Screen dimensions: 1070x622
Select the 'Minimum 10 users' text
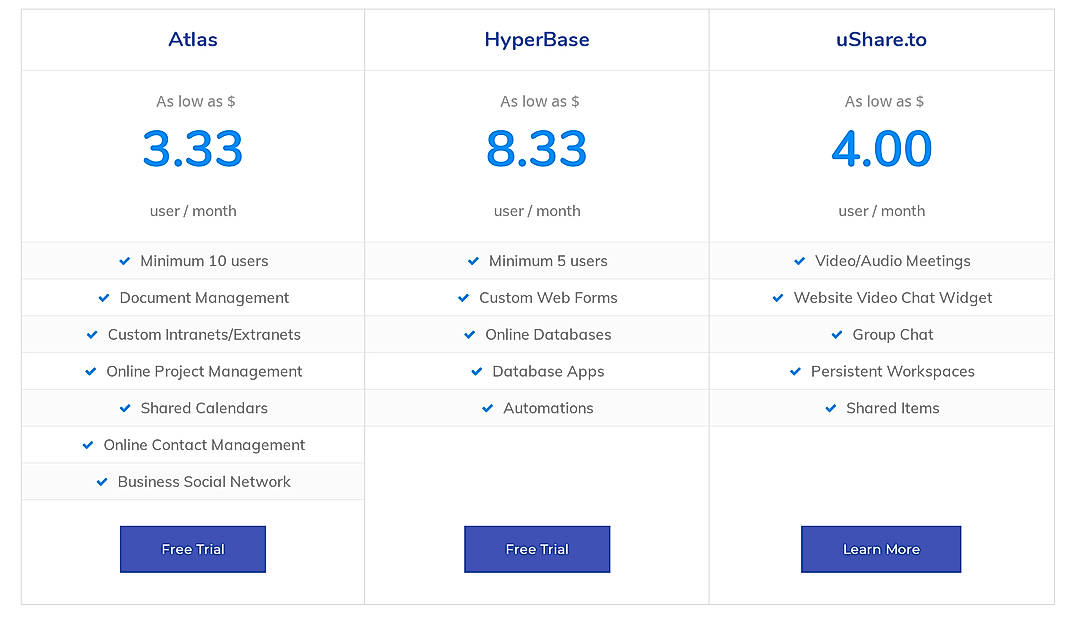(x=204, y=261)
